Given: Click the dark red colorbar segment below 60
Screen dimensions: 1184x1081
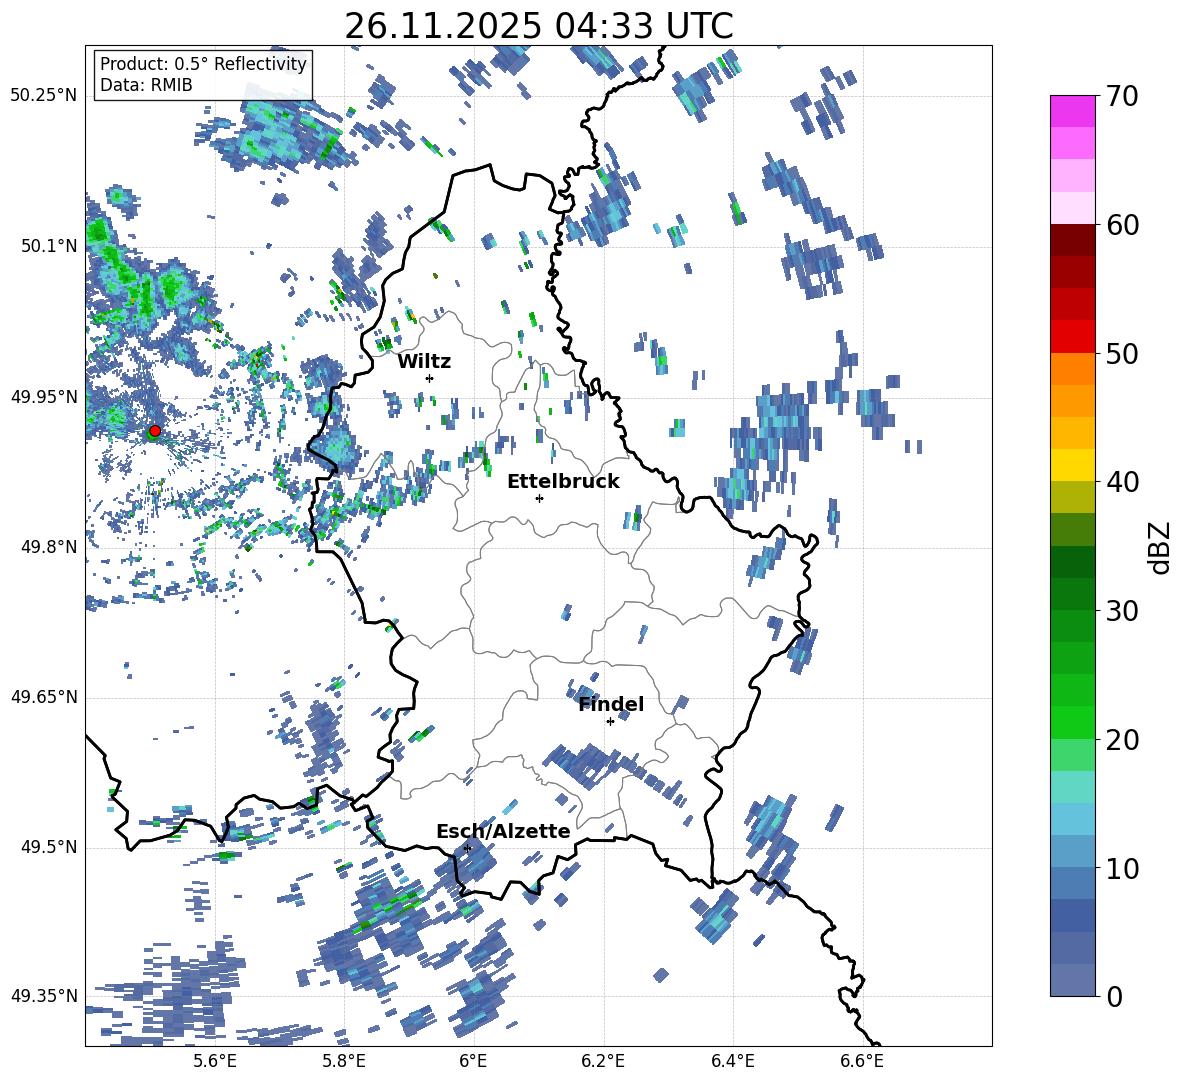Looking at the screenshot, I should click(x=1072, y=240).
